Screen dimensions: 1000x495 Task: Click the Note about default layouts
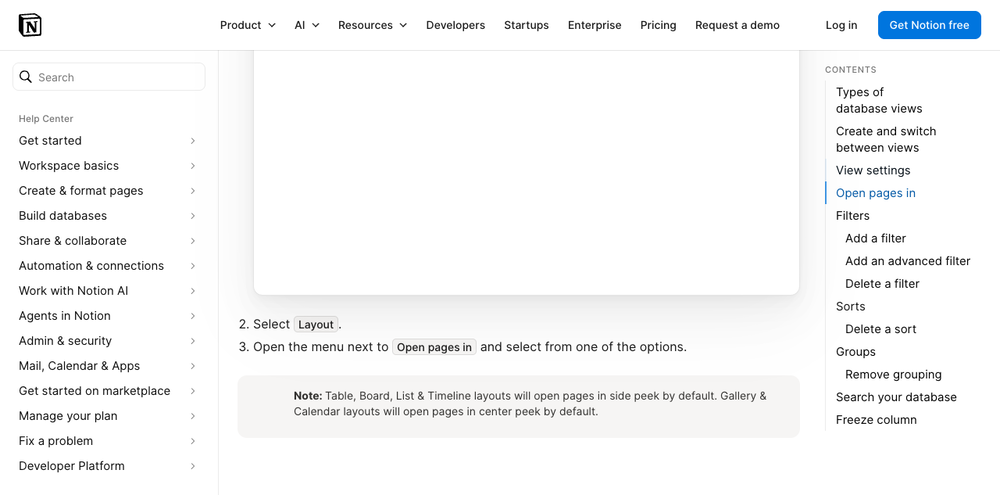pyautogui.click(x=518, y=406)
